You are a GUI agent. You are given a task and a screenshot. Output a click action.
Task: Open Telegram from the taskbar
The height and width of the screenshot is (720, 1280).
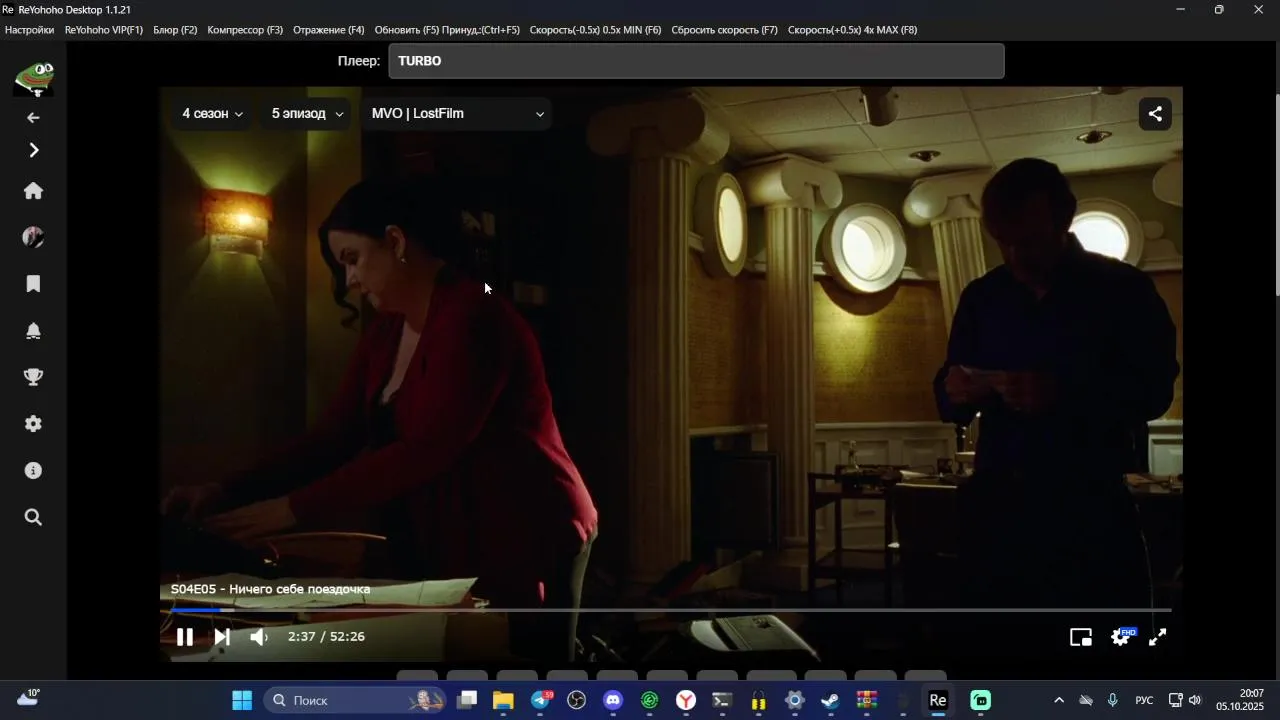pos(540,700)
